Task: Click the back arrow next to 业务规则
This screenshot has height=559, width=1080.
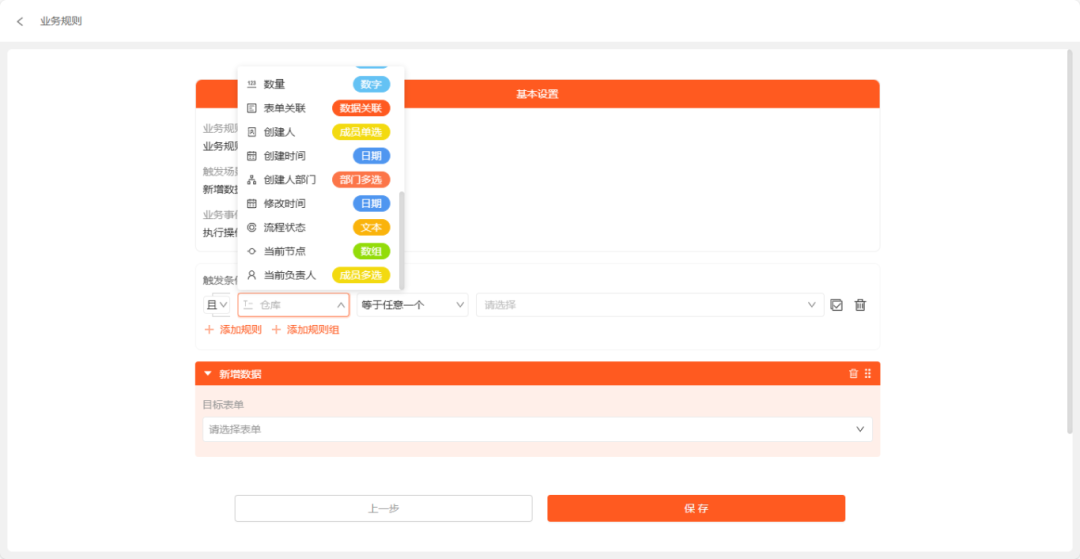Action: tap(20, 21)
